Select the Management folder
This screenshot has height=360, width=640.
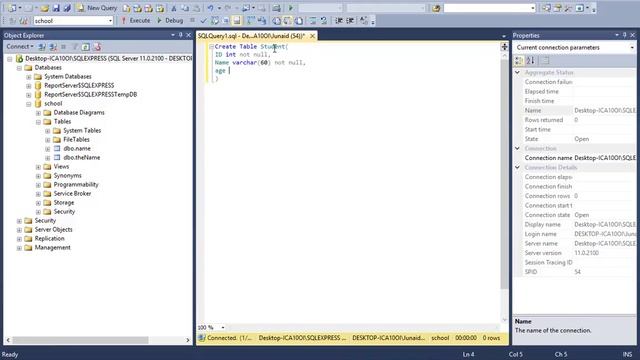(x=52, y=247)
